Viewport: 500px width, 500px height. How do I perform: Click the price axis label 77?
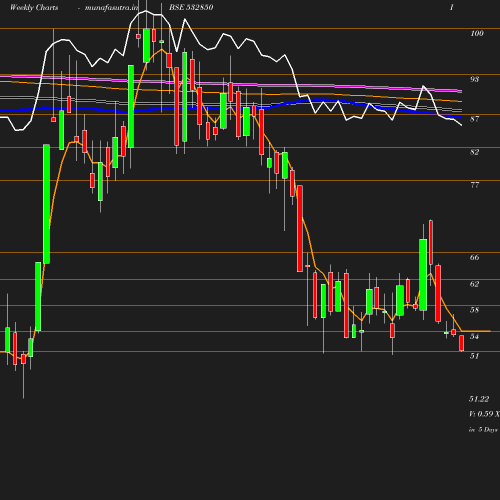pos(474,185)
